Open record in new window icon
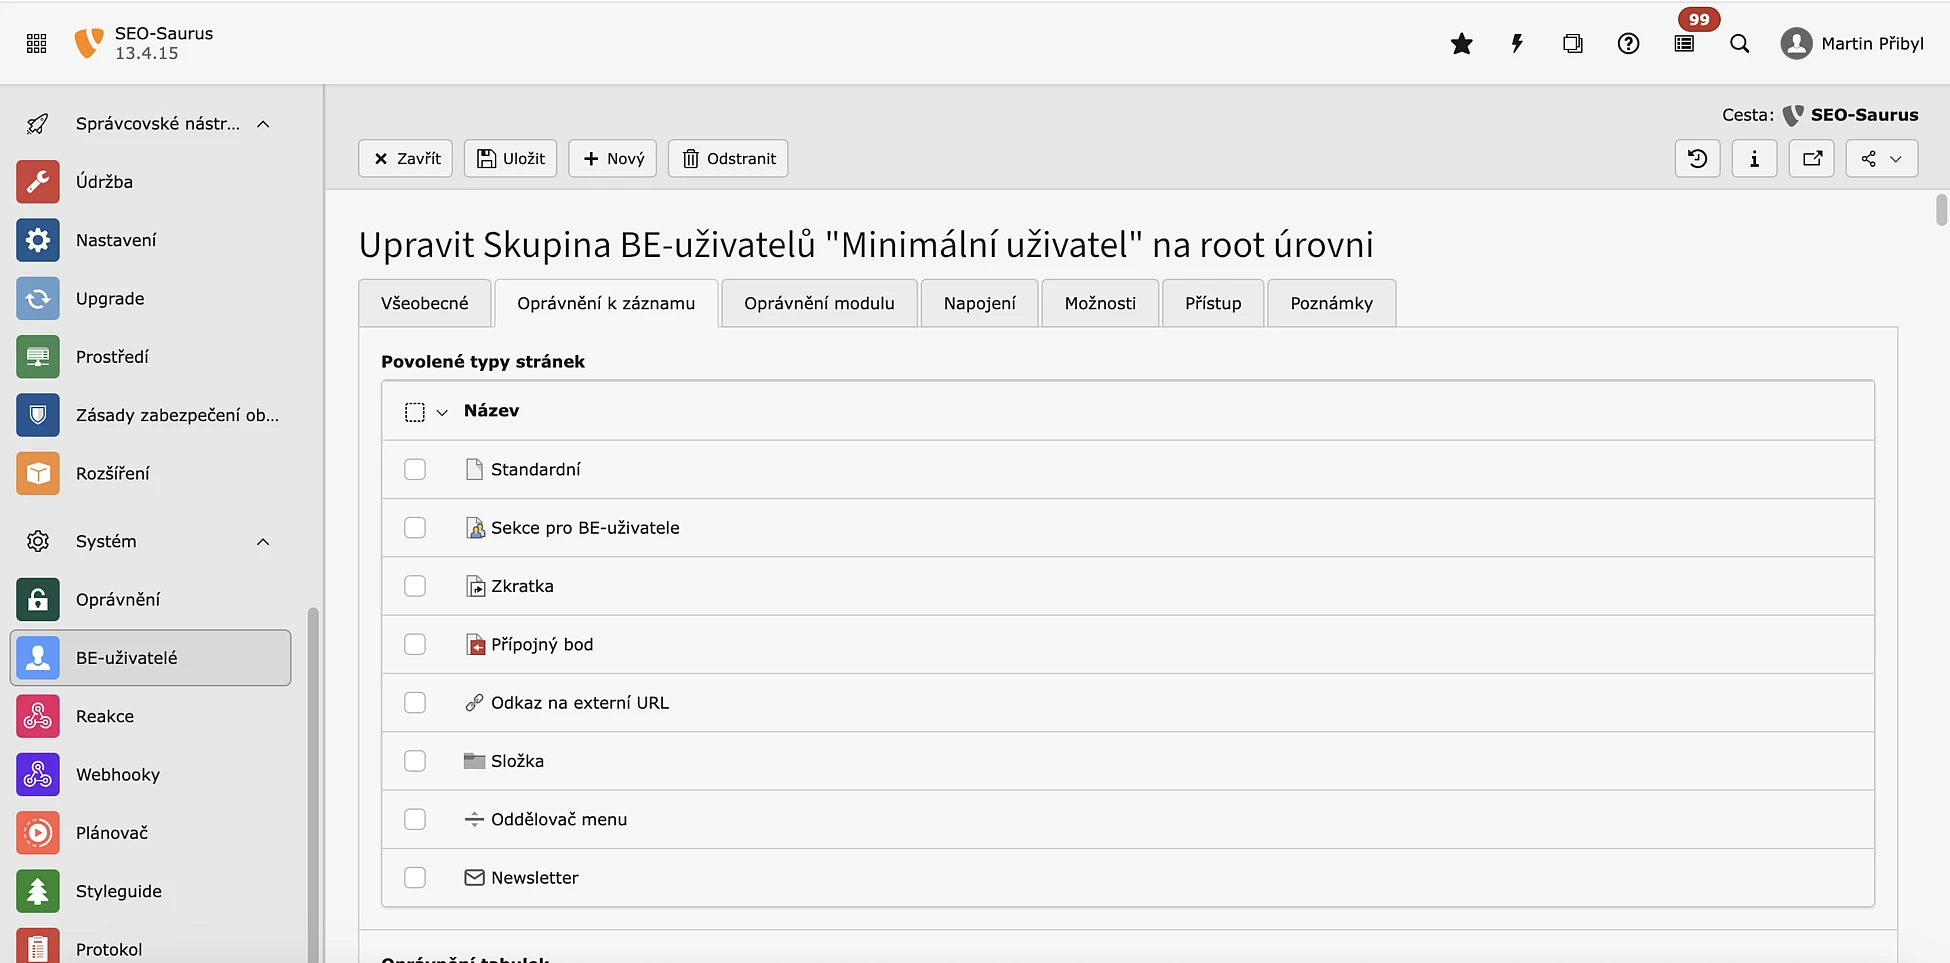 click(1811, 159)
